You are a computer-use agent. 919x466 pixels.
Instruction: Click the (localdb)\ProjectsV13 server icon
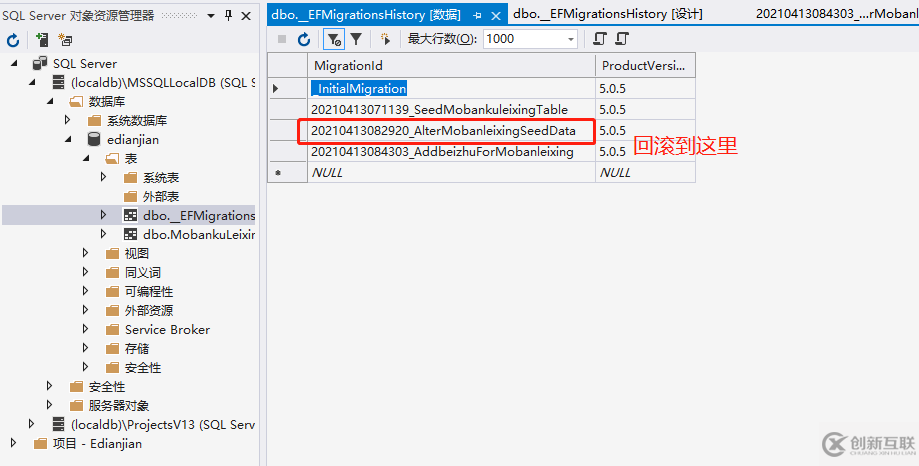point(59,424)
